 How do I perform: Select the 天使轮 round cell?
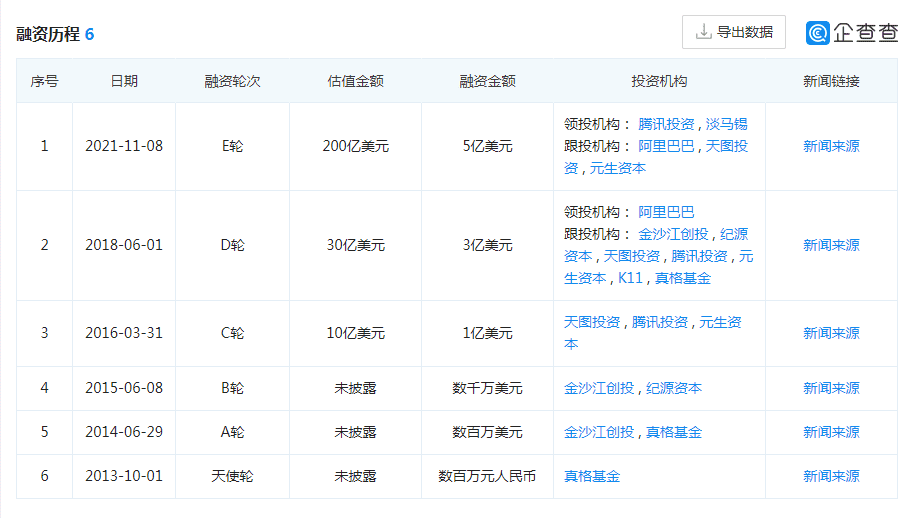232,476
